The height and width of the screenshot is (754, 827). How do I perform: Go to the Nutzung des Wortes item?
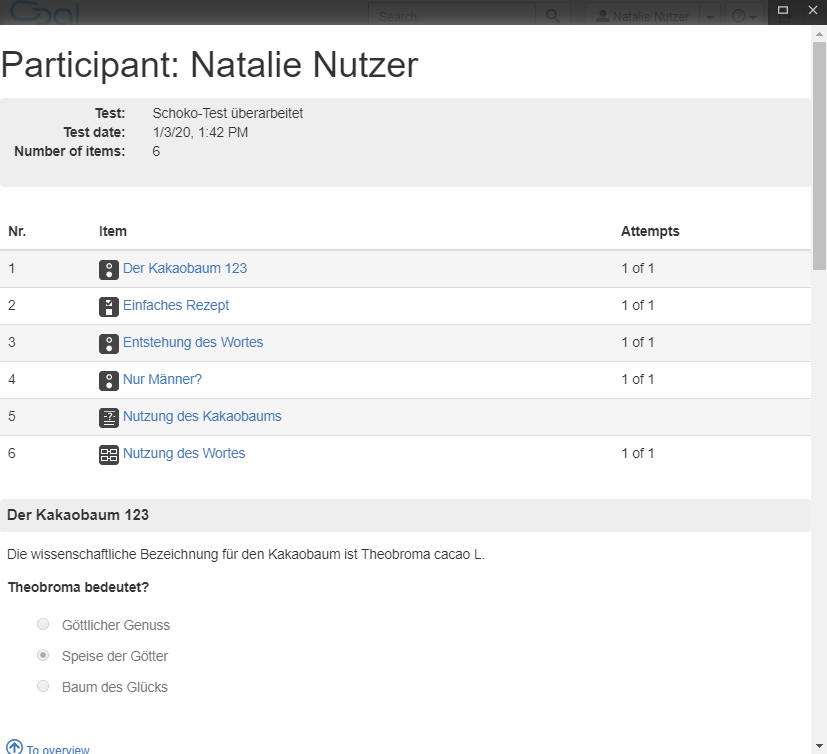click(x=184, y=454)
